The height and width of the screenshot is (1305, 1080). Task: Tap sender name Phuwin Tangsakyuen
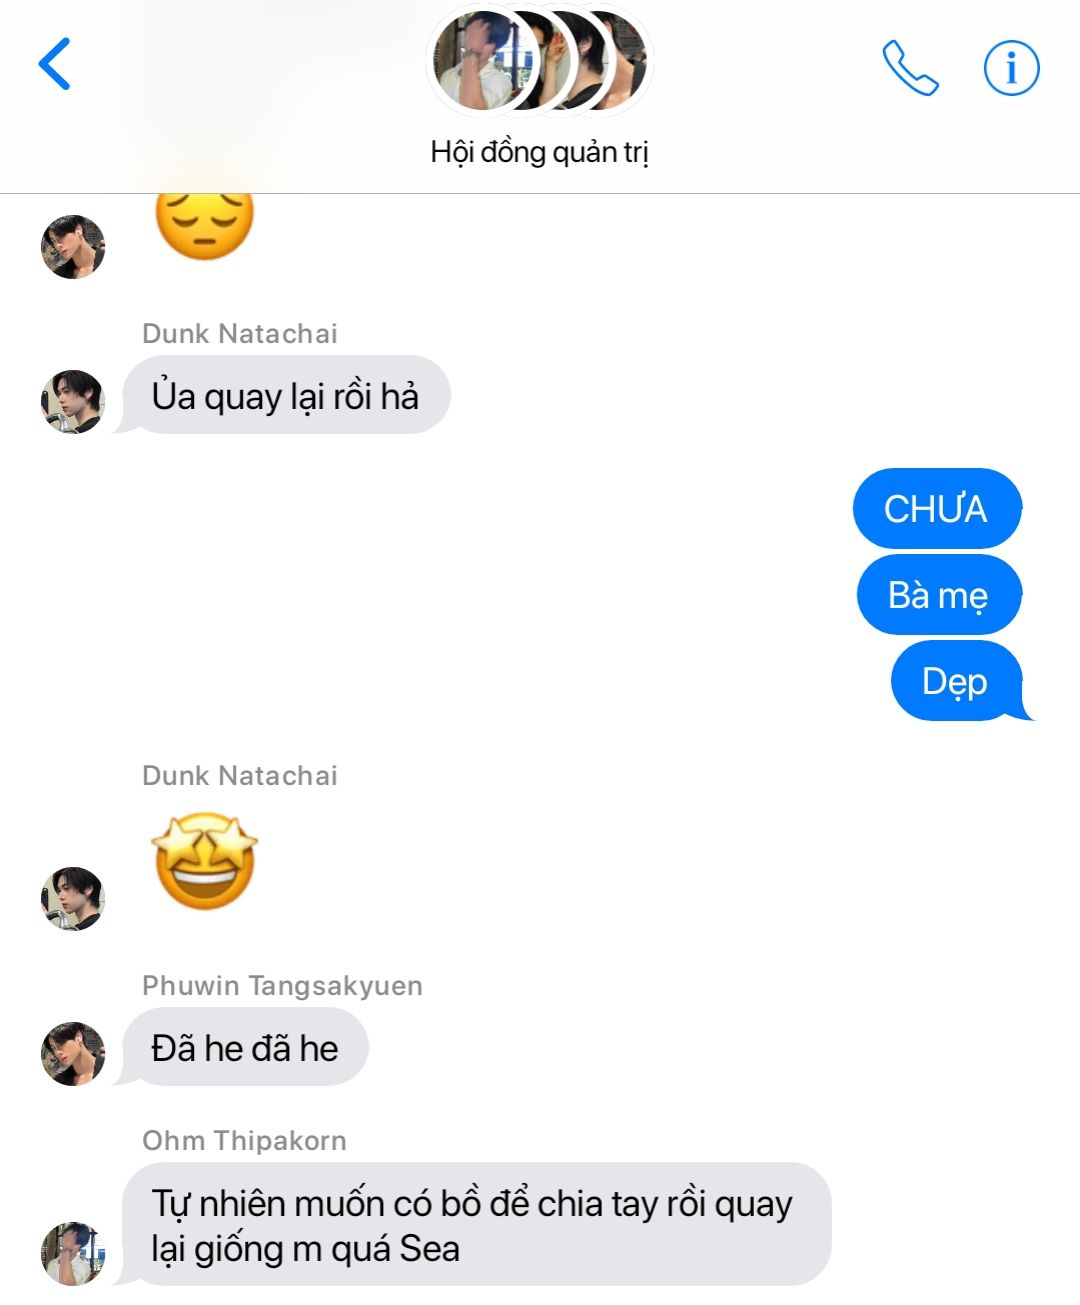(282, 986)
